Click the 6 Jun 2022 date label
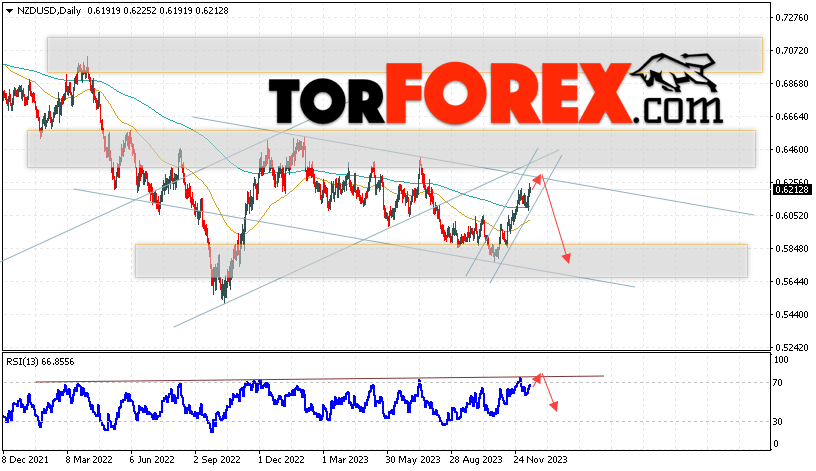 (x=152, y=460)
